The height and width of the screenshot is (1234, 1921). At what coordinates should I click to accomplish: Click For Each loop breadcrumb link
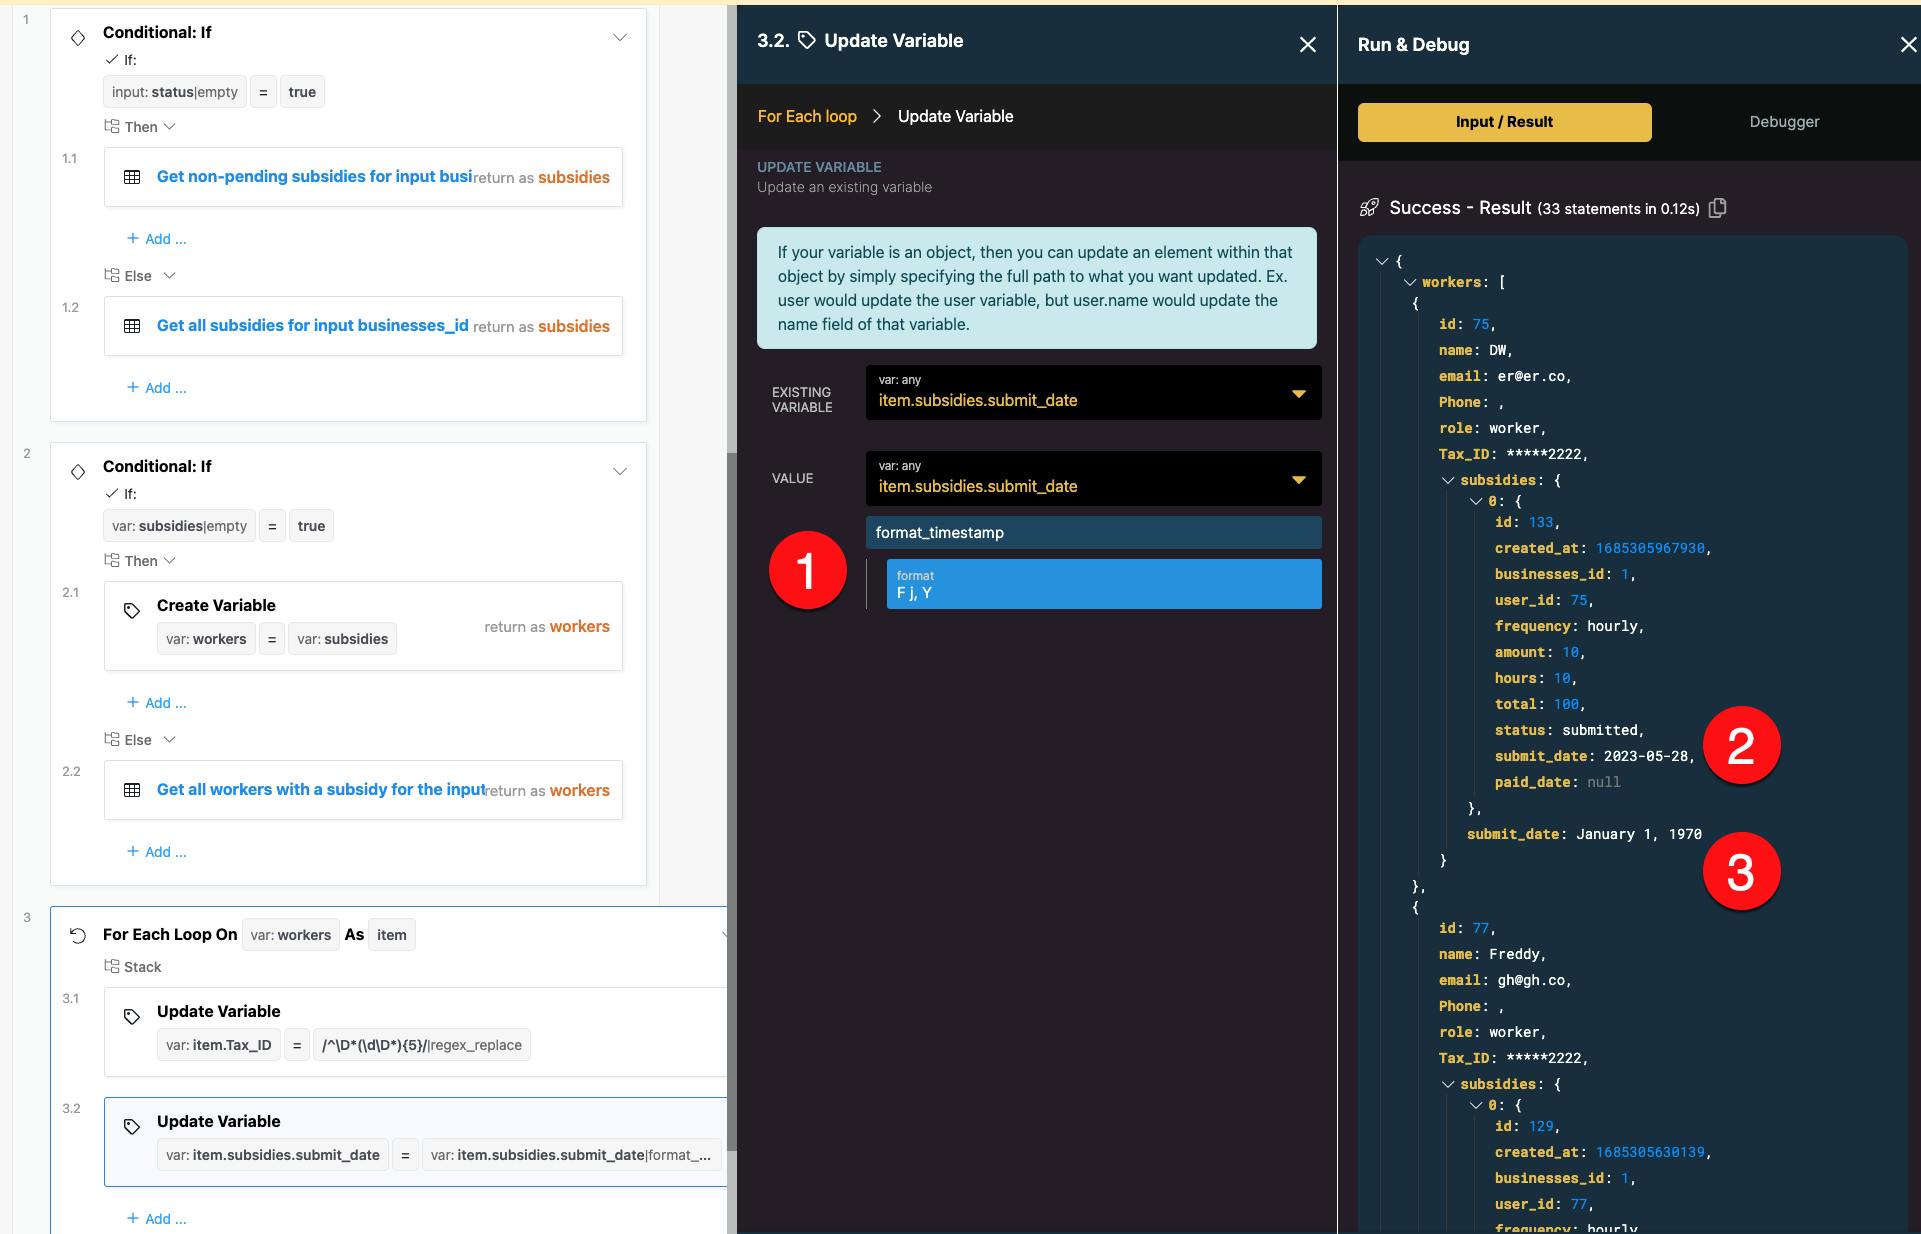click(807, 116)
